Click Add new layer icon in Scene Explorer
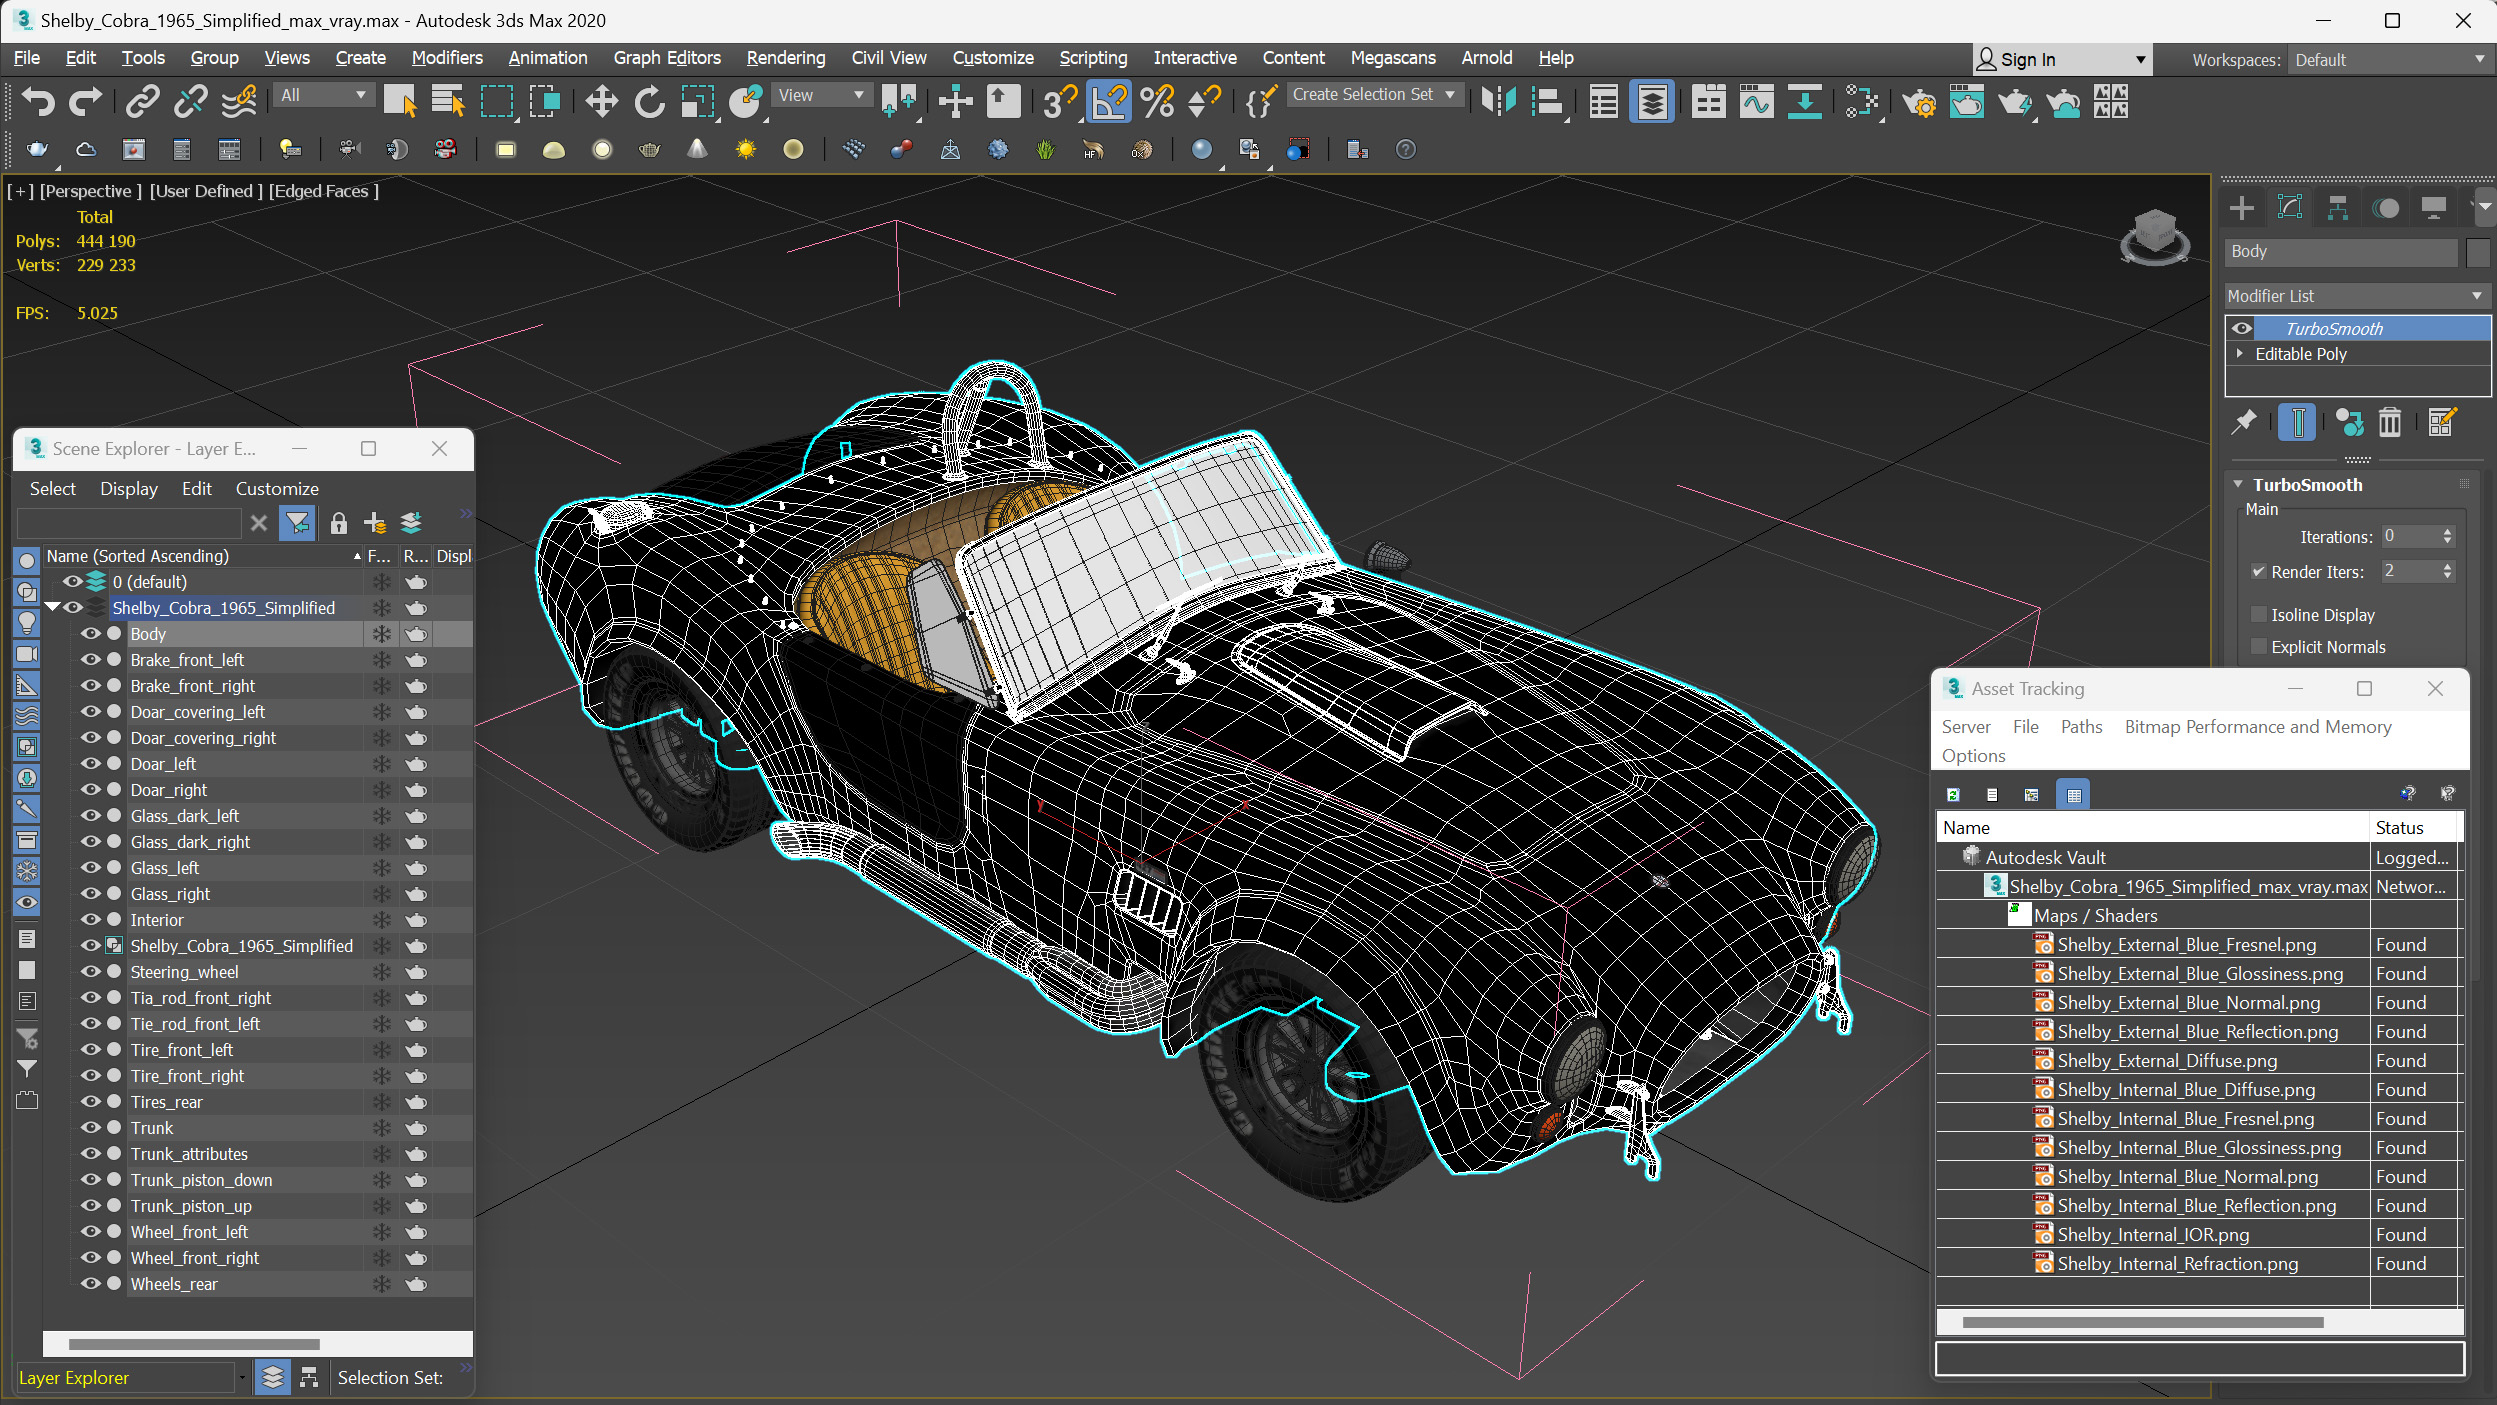 click(375, 523)
